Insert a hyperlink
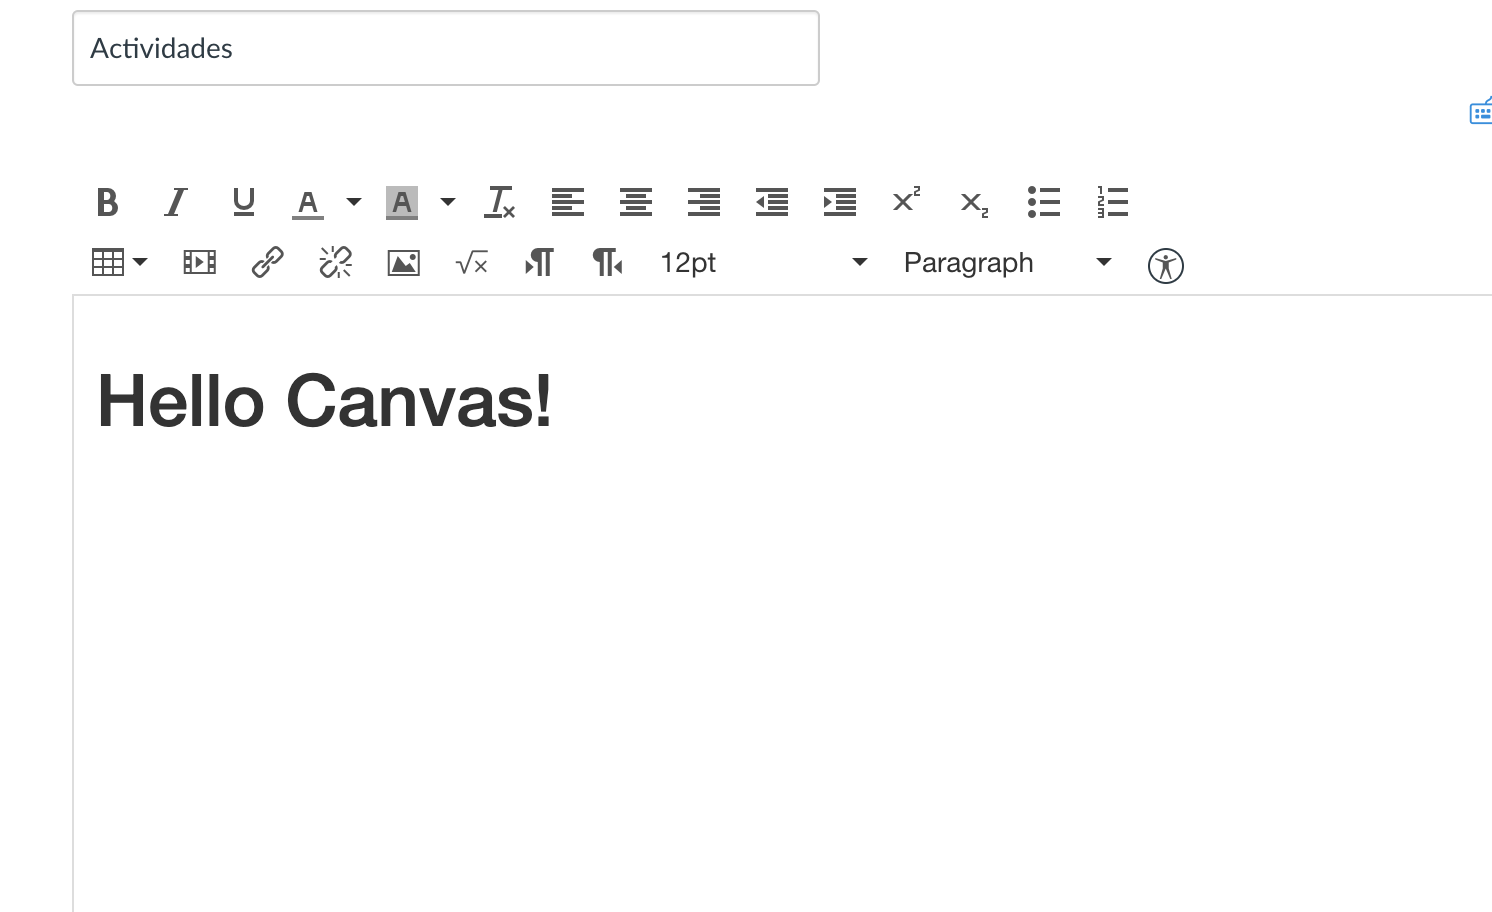 [267, 262]
